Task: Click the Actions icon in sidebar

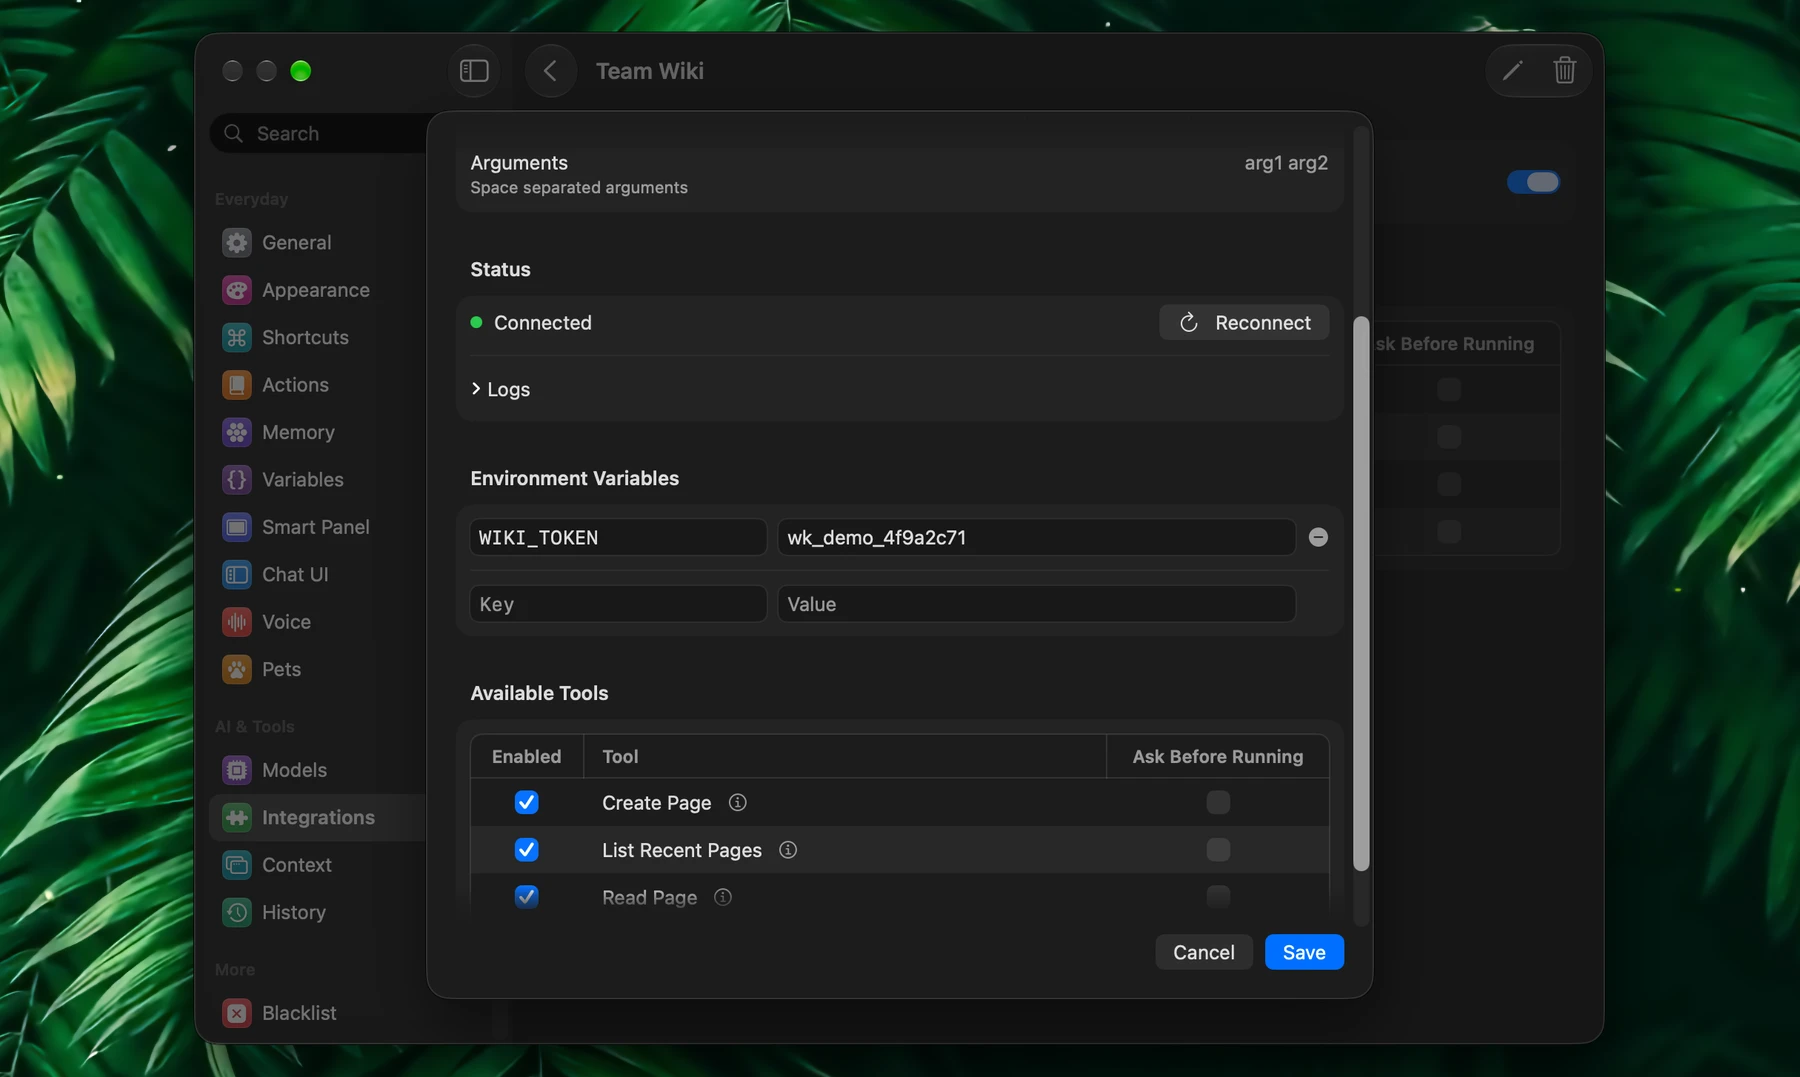Action: click(237, 385)
